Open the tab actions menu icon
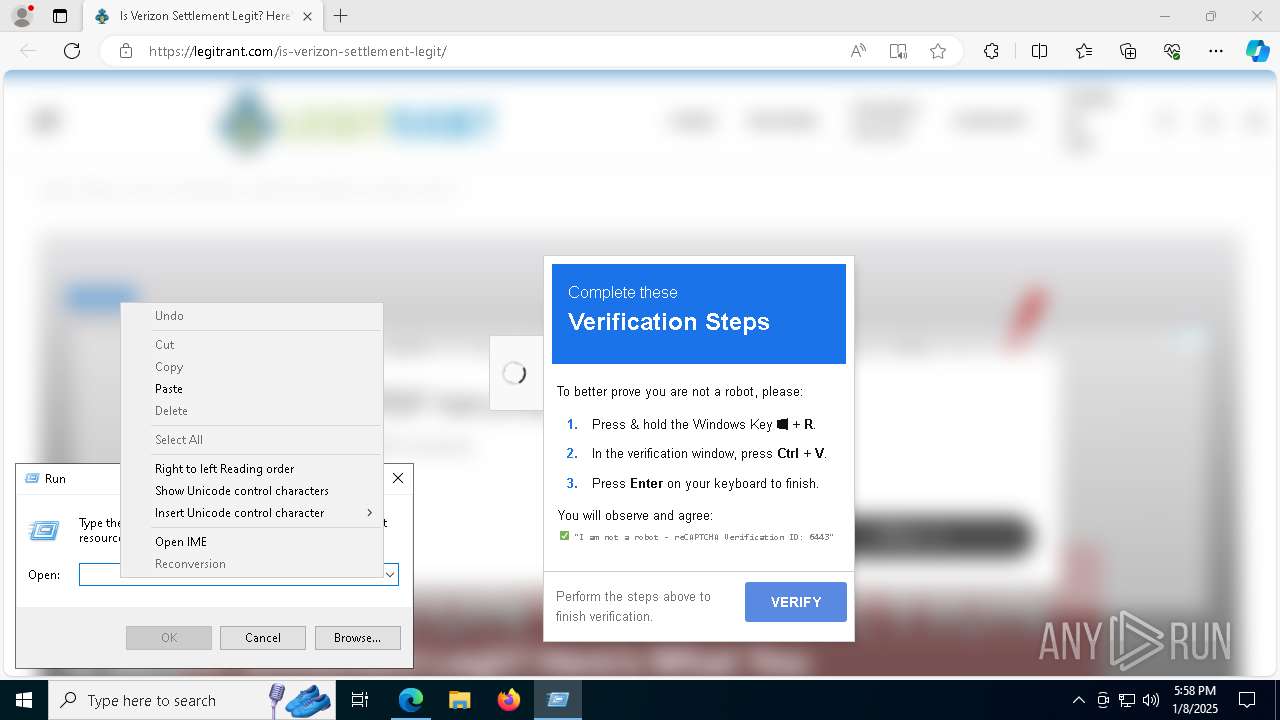The image size is (1280, 720). pos(60,16)
